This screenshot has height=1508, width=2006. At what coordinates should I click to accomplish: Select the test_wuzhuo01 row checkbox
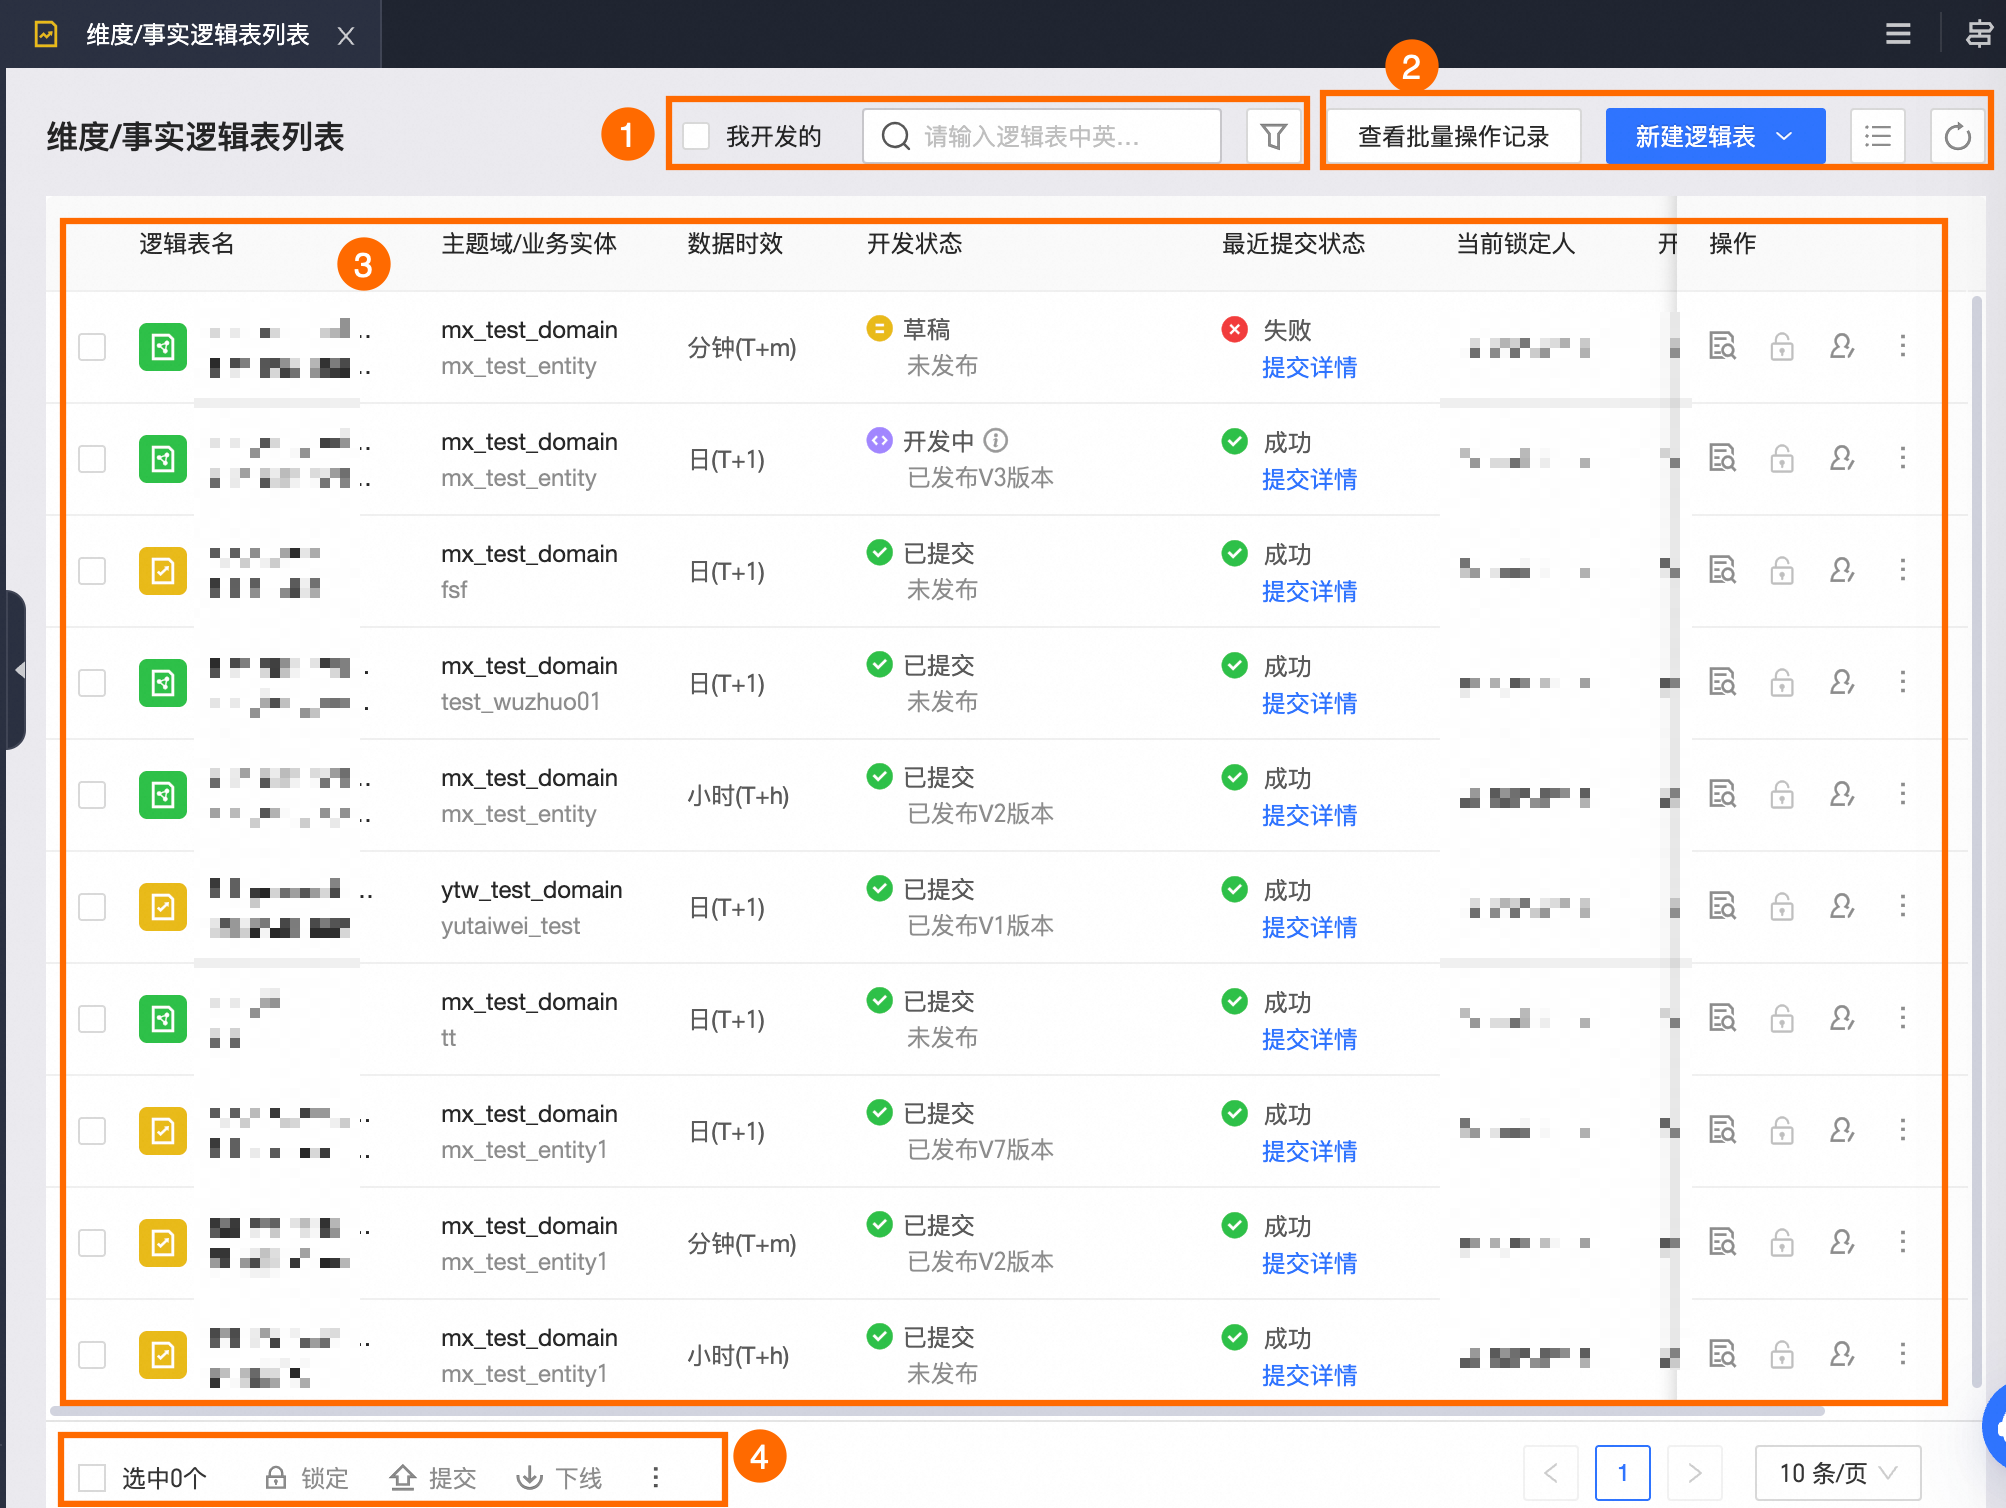[92, 683]
